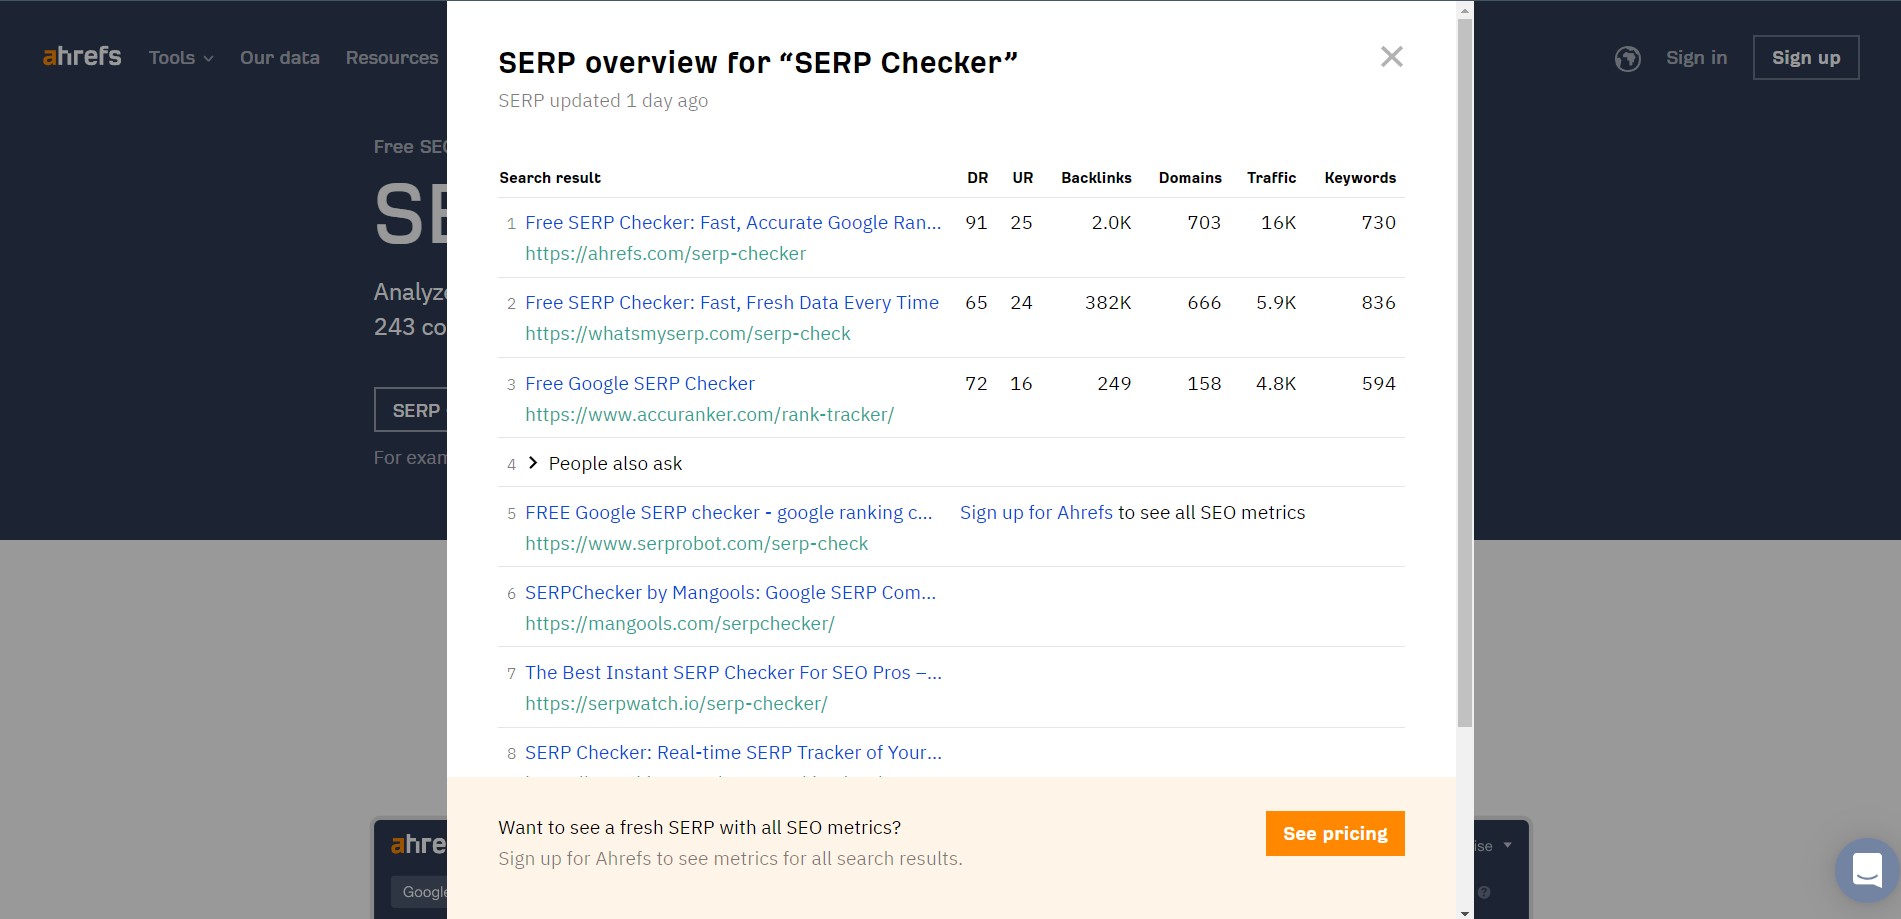Click the scrollbar up arrow

click(x=1465, y=11)
